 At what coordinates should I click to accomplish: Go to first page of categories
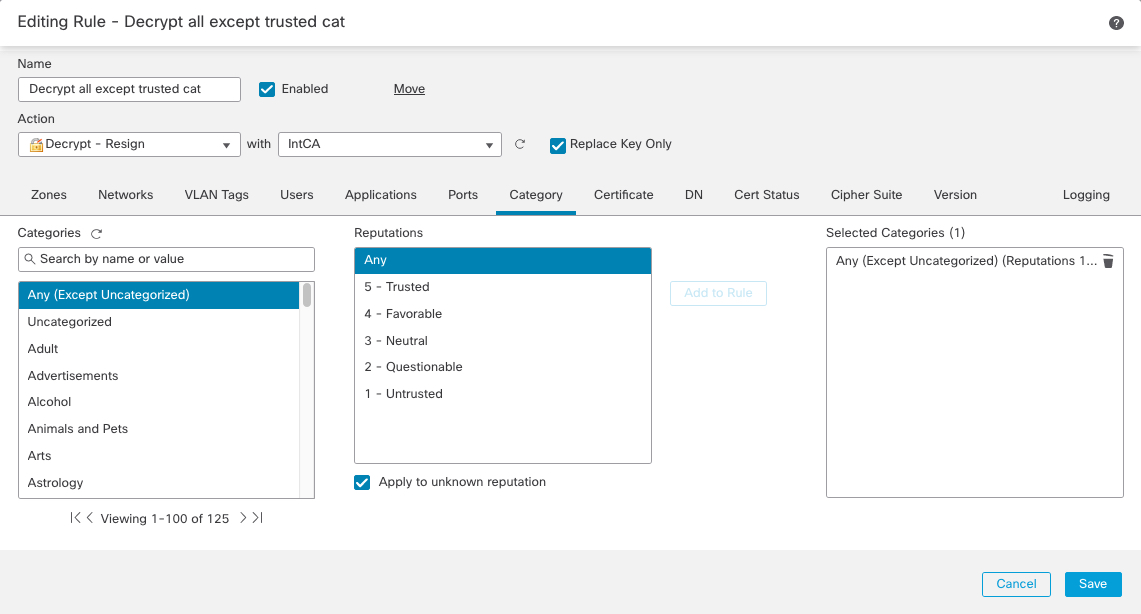[x=74, y=518]
